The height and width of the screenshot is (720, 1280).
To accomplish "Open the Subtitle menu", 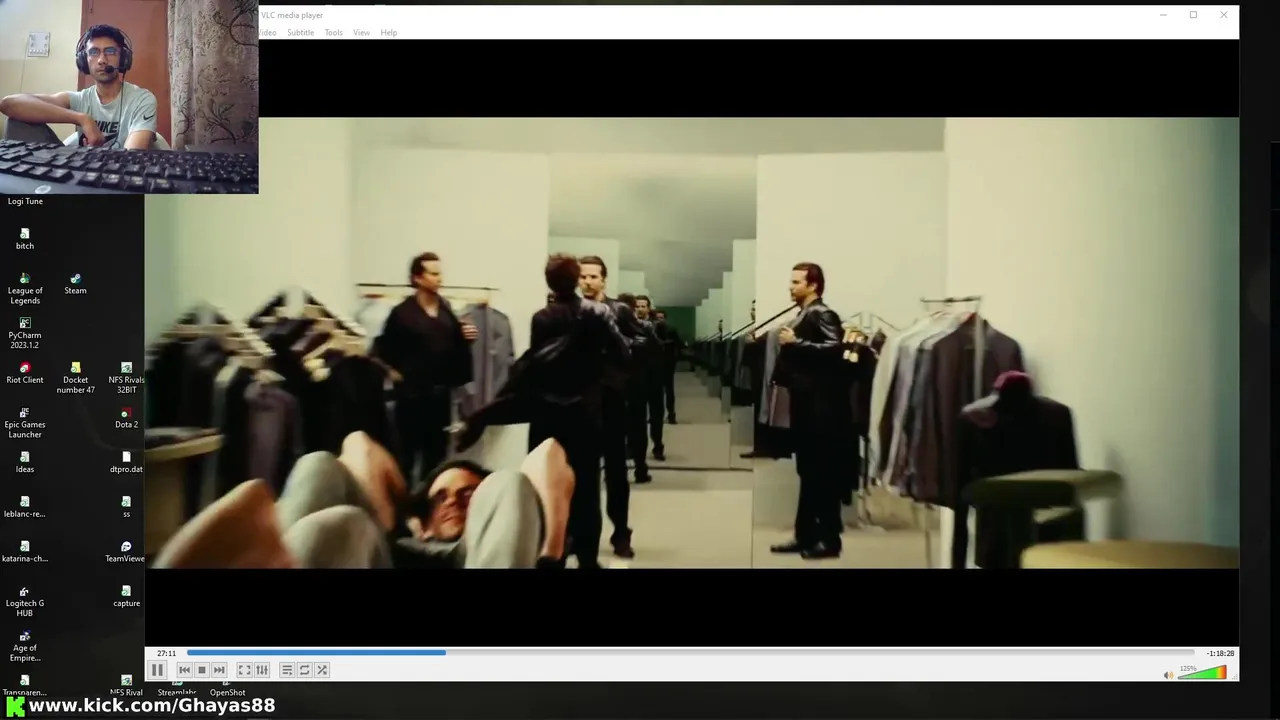I will click(300, 33).
